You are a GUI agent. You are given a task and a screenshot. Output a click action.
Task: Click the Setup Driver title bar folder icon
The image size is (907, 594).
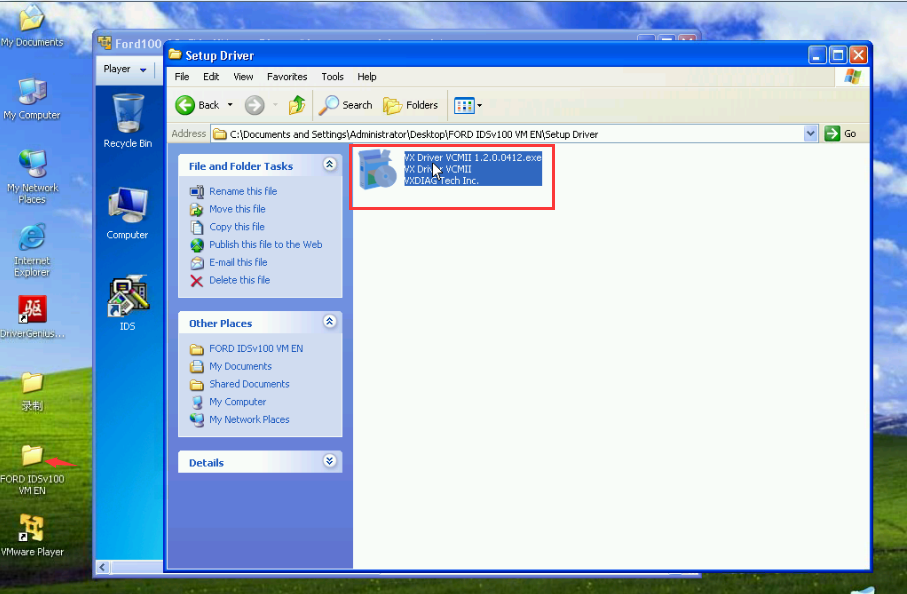click(x=175, y=55)
